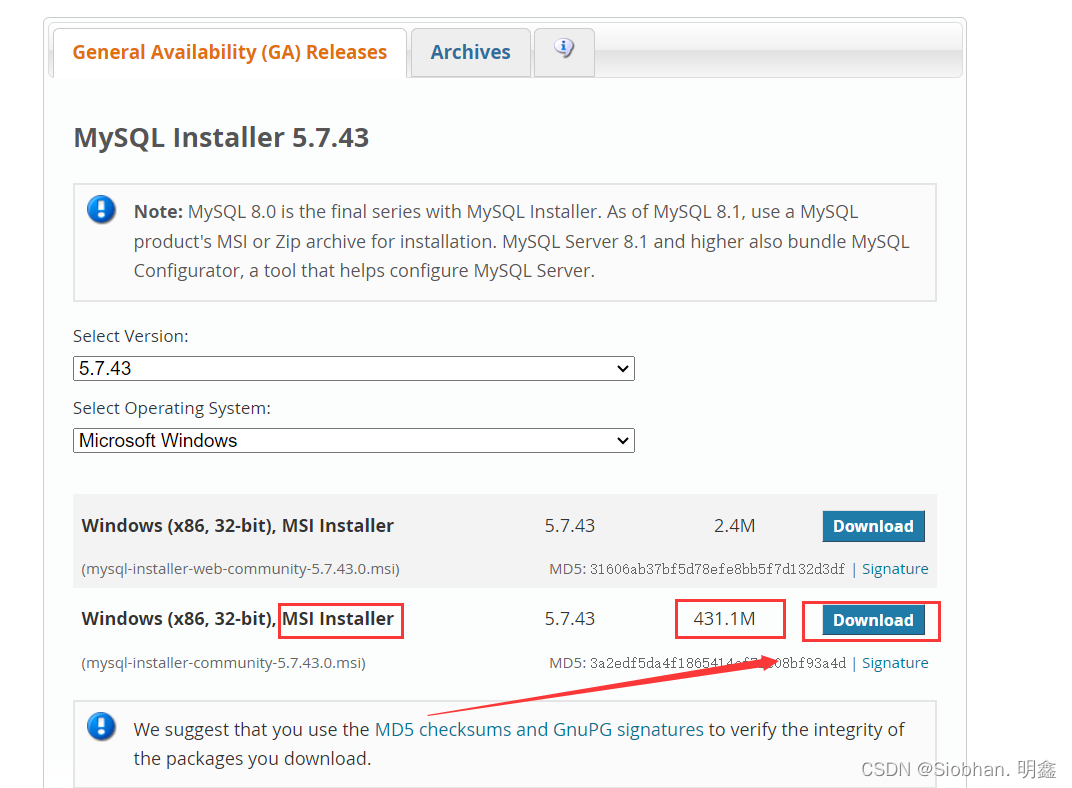The width and height of the screenshot is (1072, 788).
Task: Click file name mysql-installer-community-5.7.43.0.msi
Action: pyautogui.click(x=224, y=663)
